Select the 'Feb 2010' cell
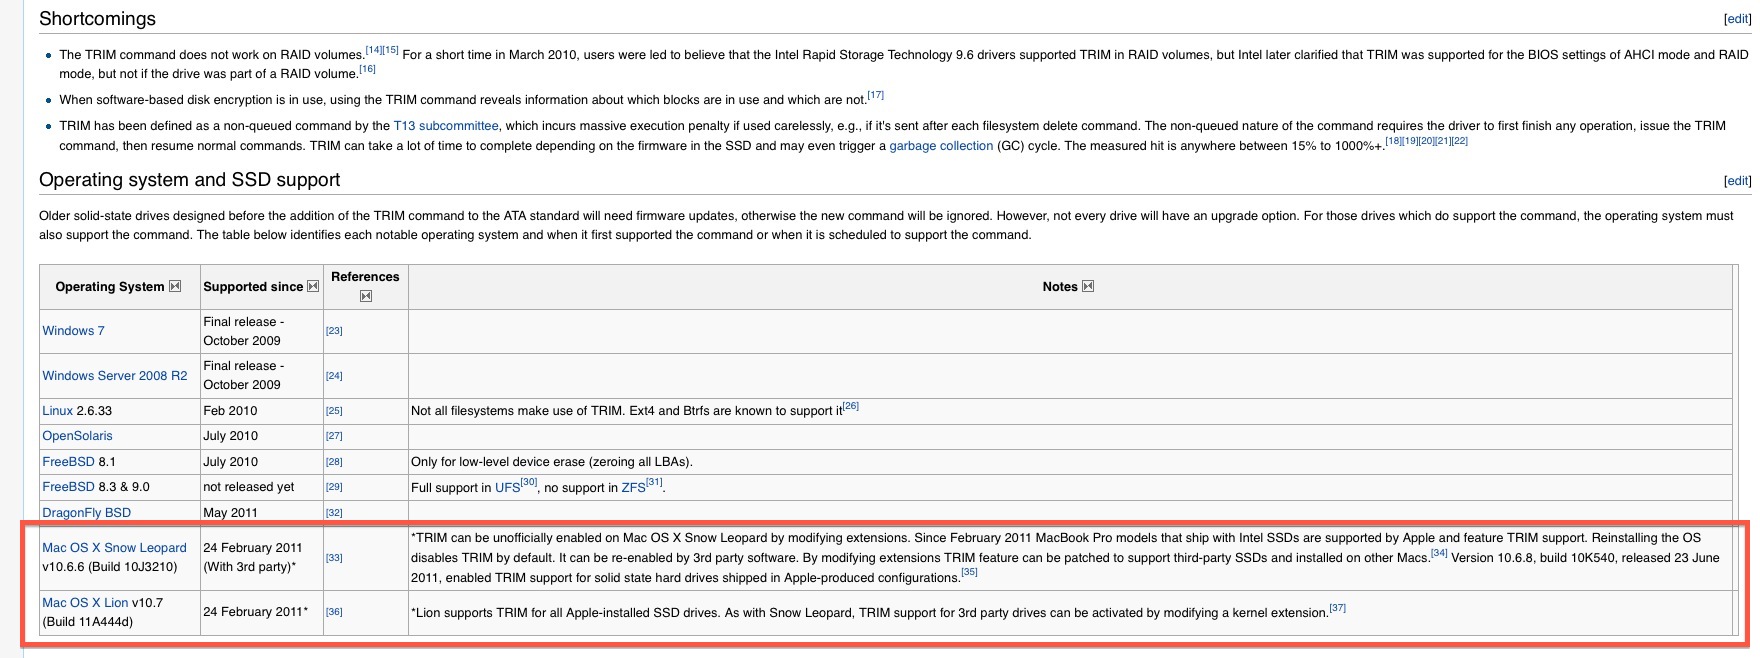This screenshot has height=658, width=1760. [230, 411]
